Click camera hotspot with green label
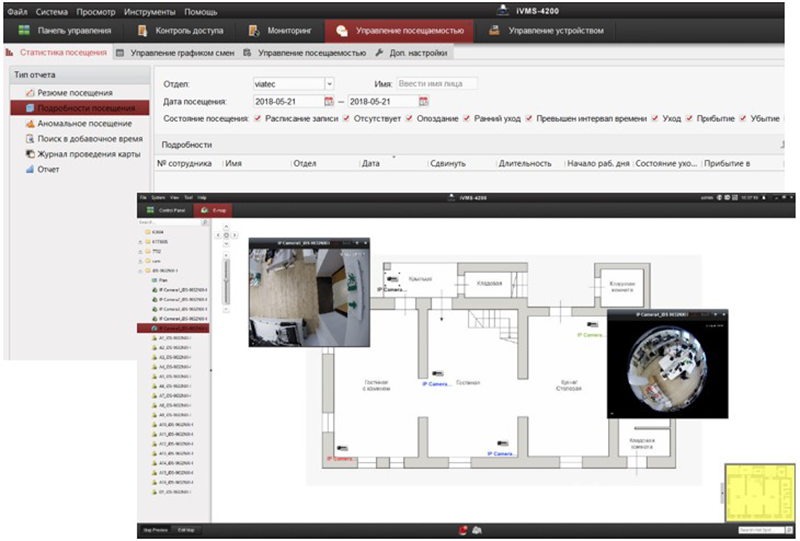800x541 pixels. pyautogui.click(x=592, y=325)
